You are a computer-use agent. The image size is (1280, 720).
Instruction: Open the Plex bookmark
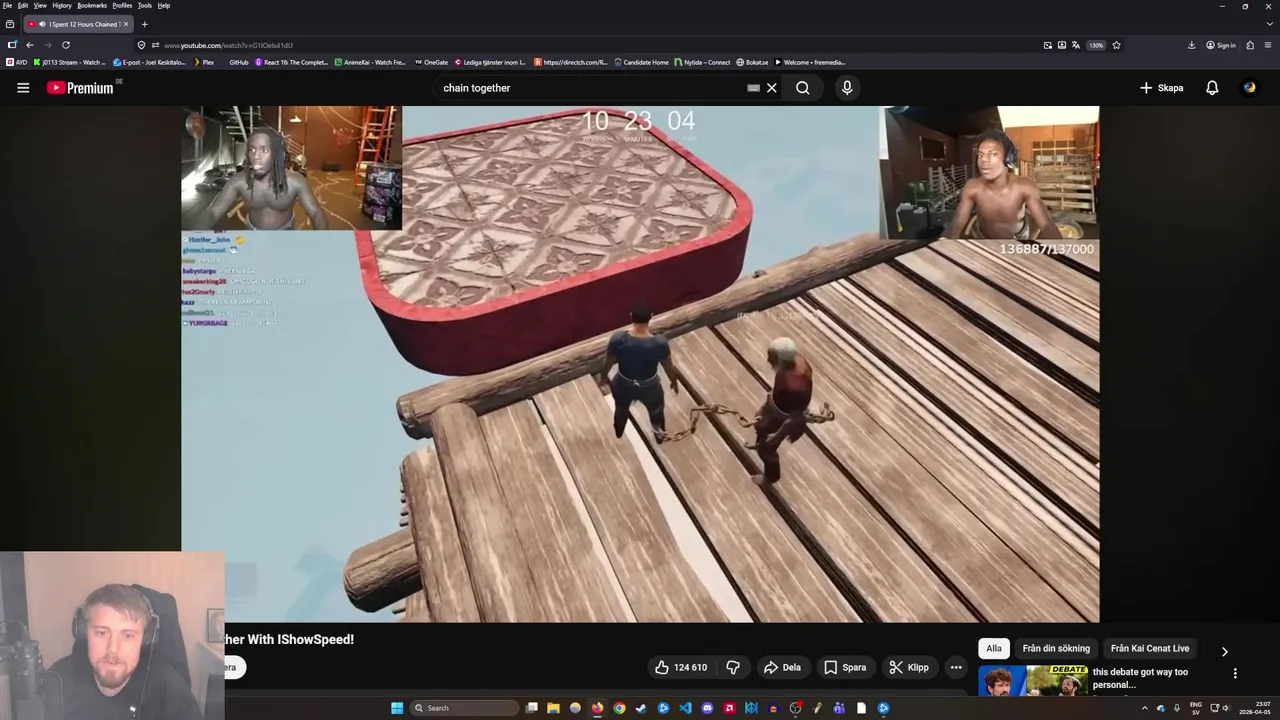204,62
